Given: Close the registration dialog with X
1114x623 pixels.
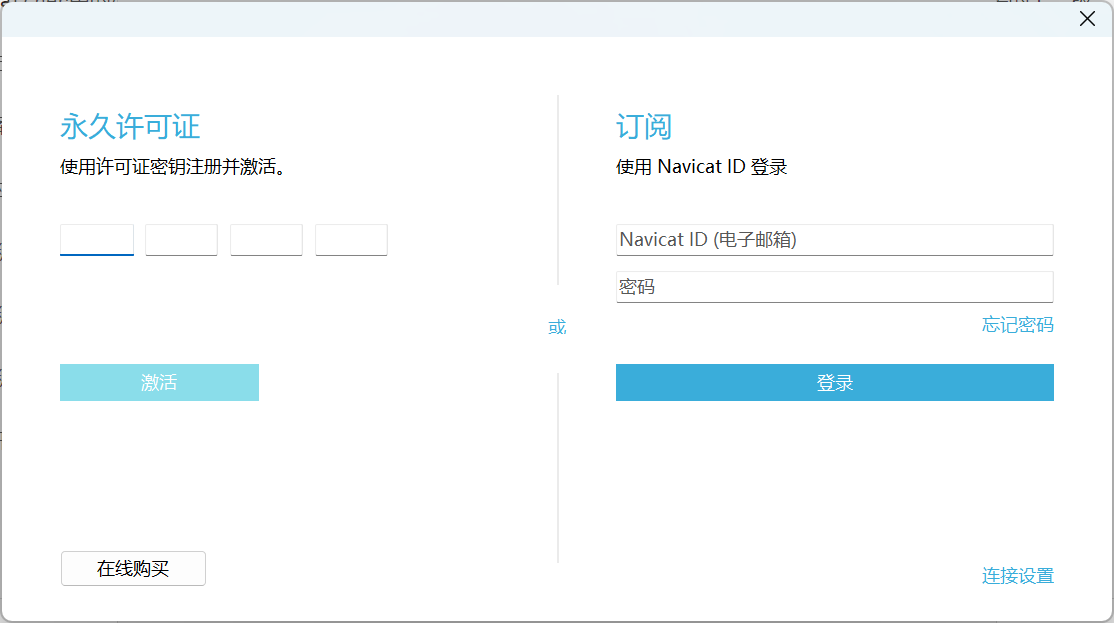Looking at the screenshot, I should (x=1087, y=19).
